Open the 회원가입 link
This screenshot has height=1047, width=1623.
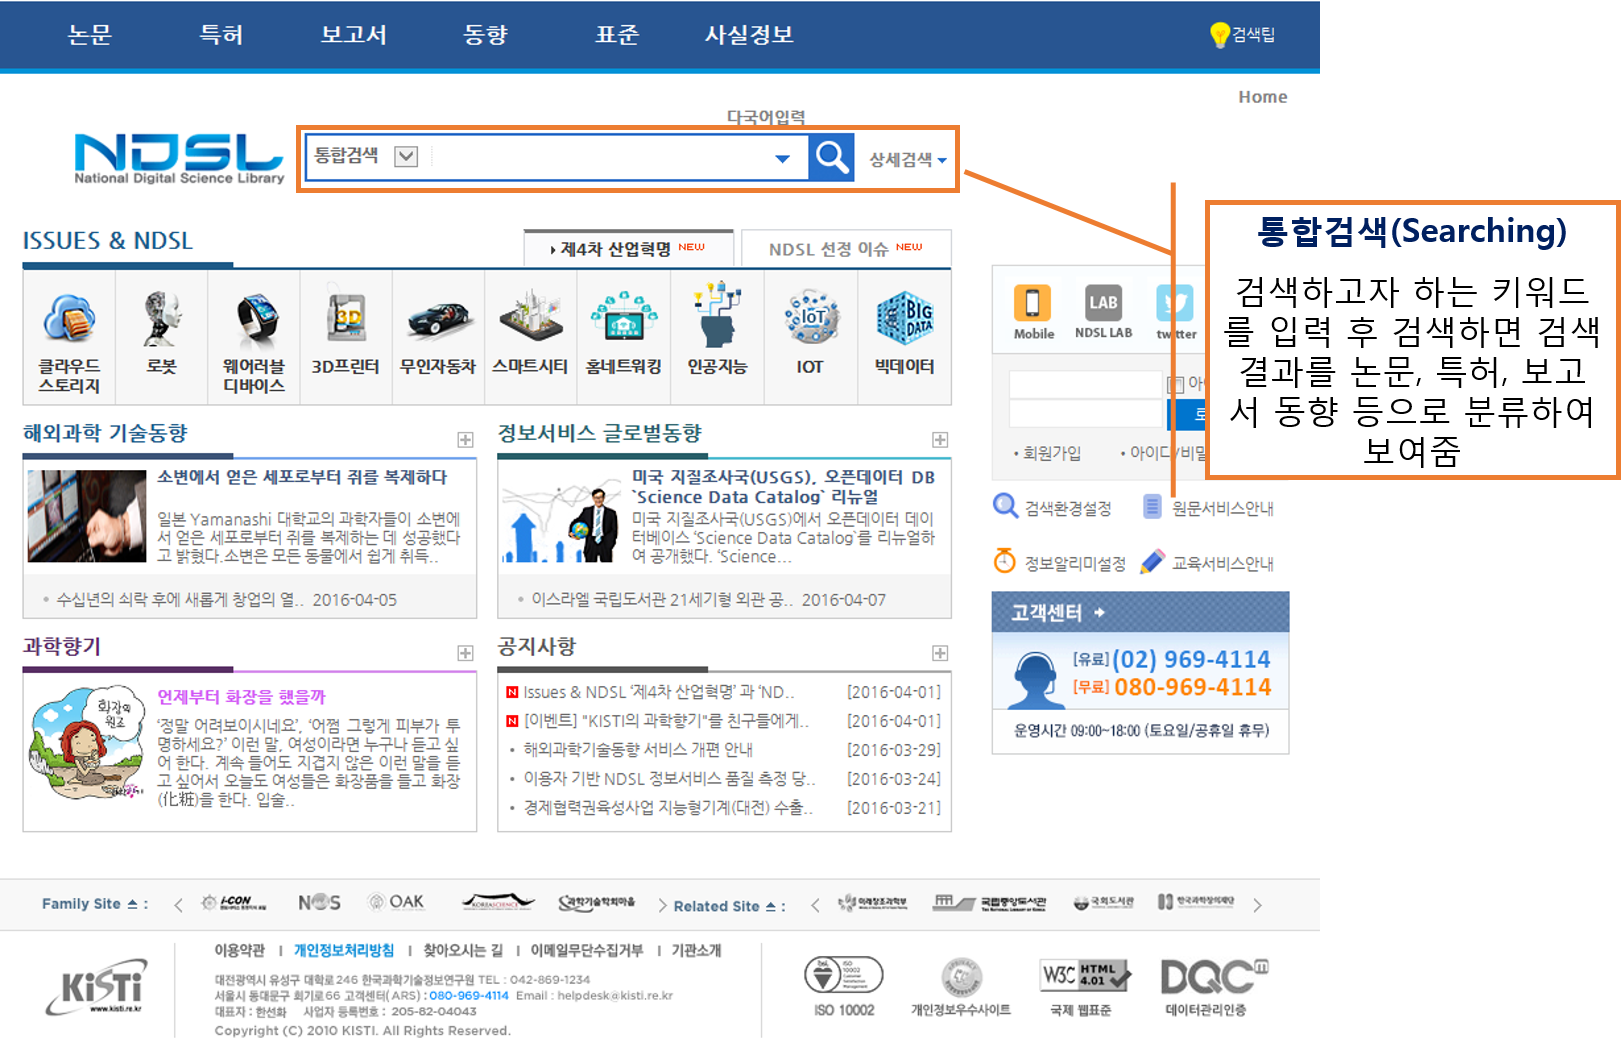tap(1051, 453)
